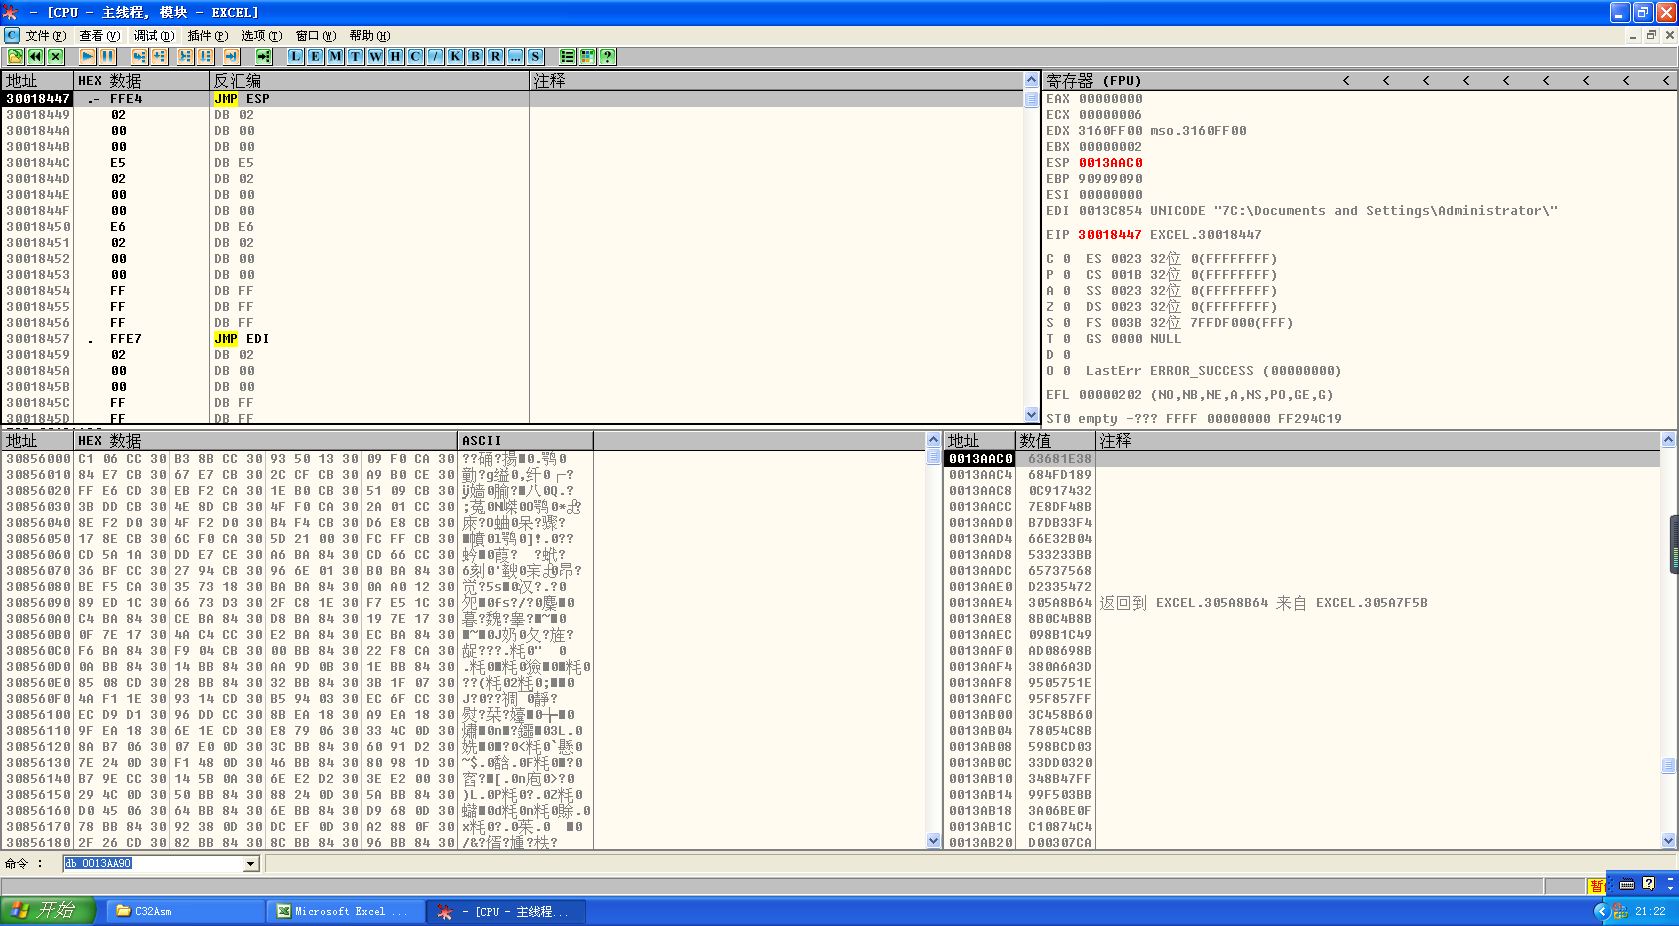Open Source window with S icon

point(535,56)
